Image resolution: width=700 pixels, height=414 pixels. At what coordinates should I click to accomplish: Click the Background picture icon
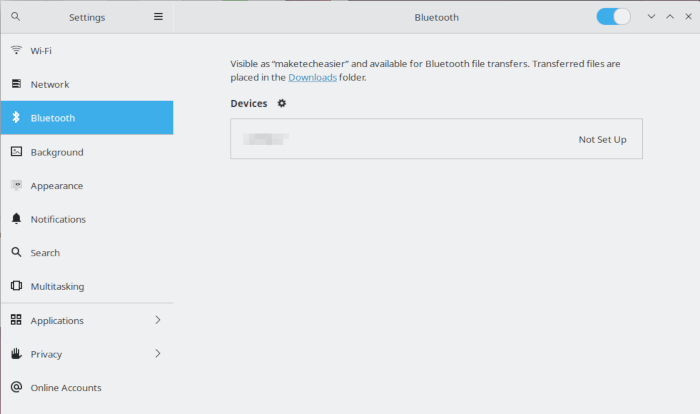[16, 151]
